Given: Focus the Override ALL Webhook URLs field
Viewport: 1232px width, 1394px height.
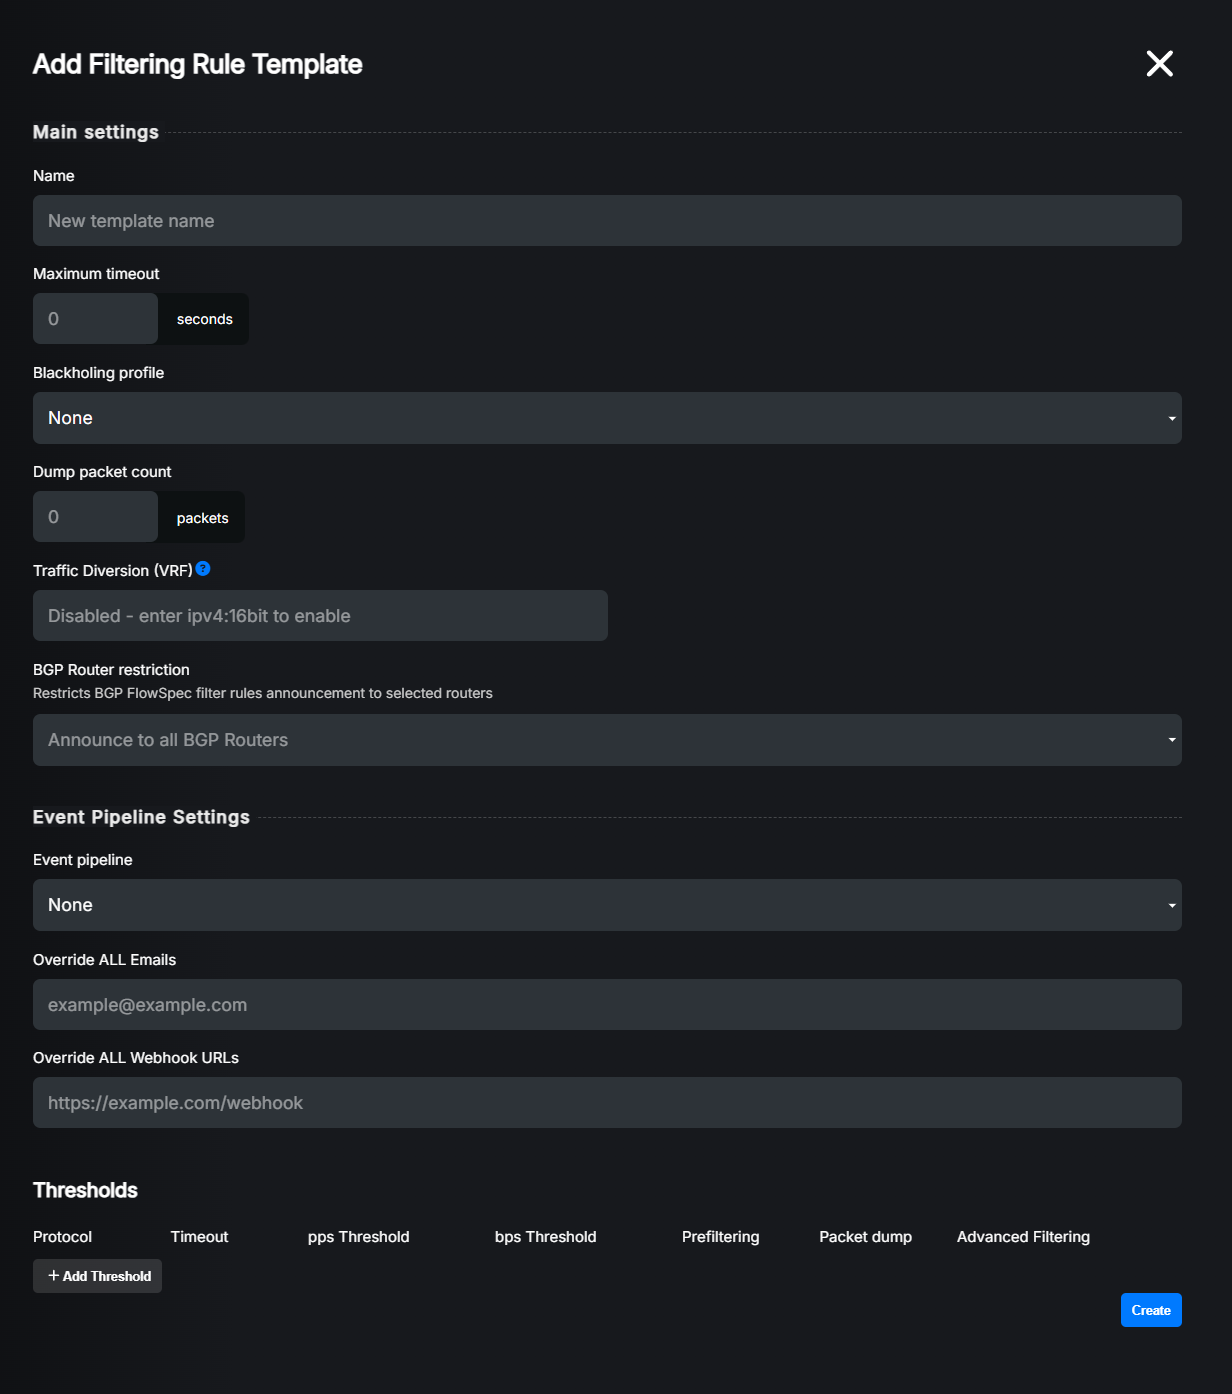Looking at the screenshot, I should click(x=607, y=1103).
